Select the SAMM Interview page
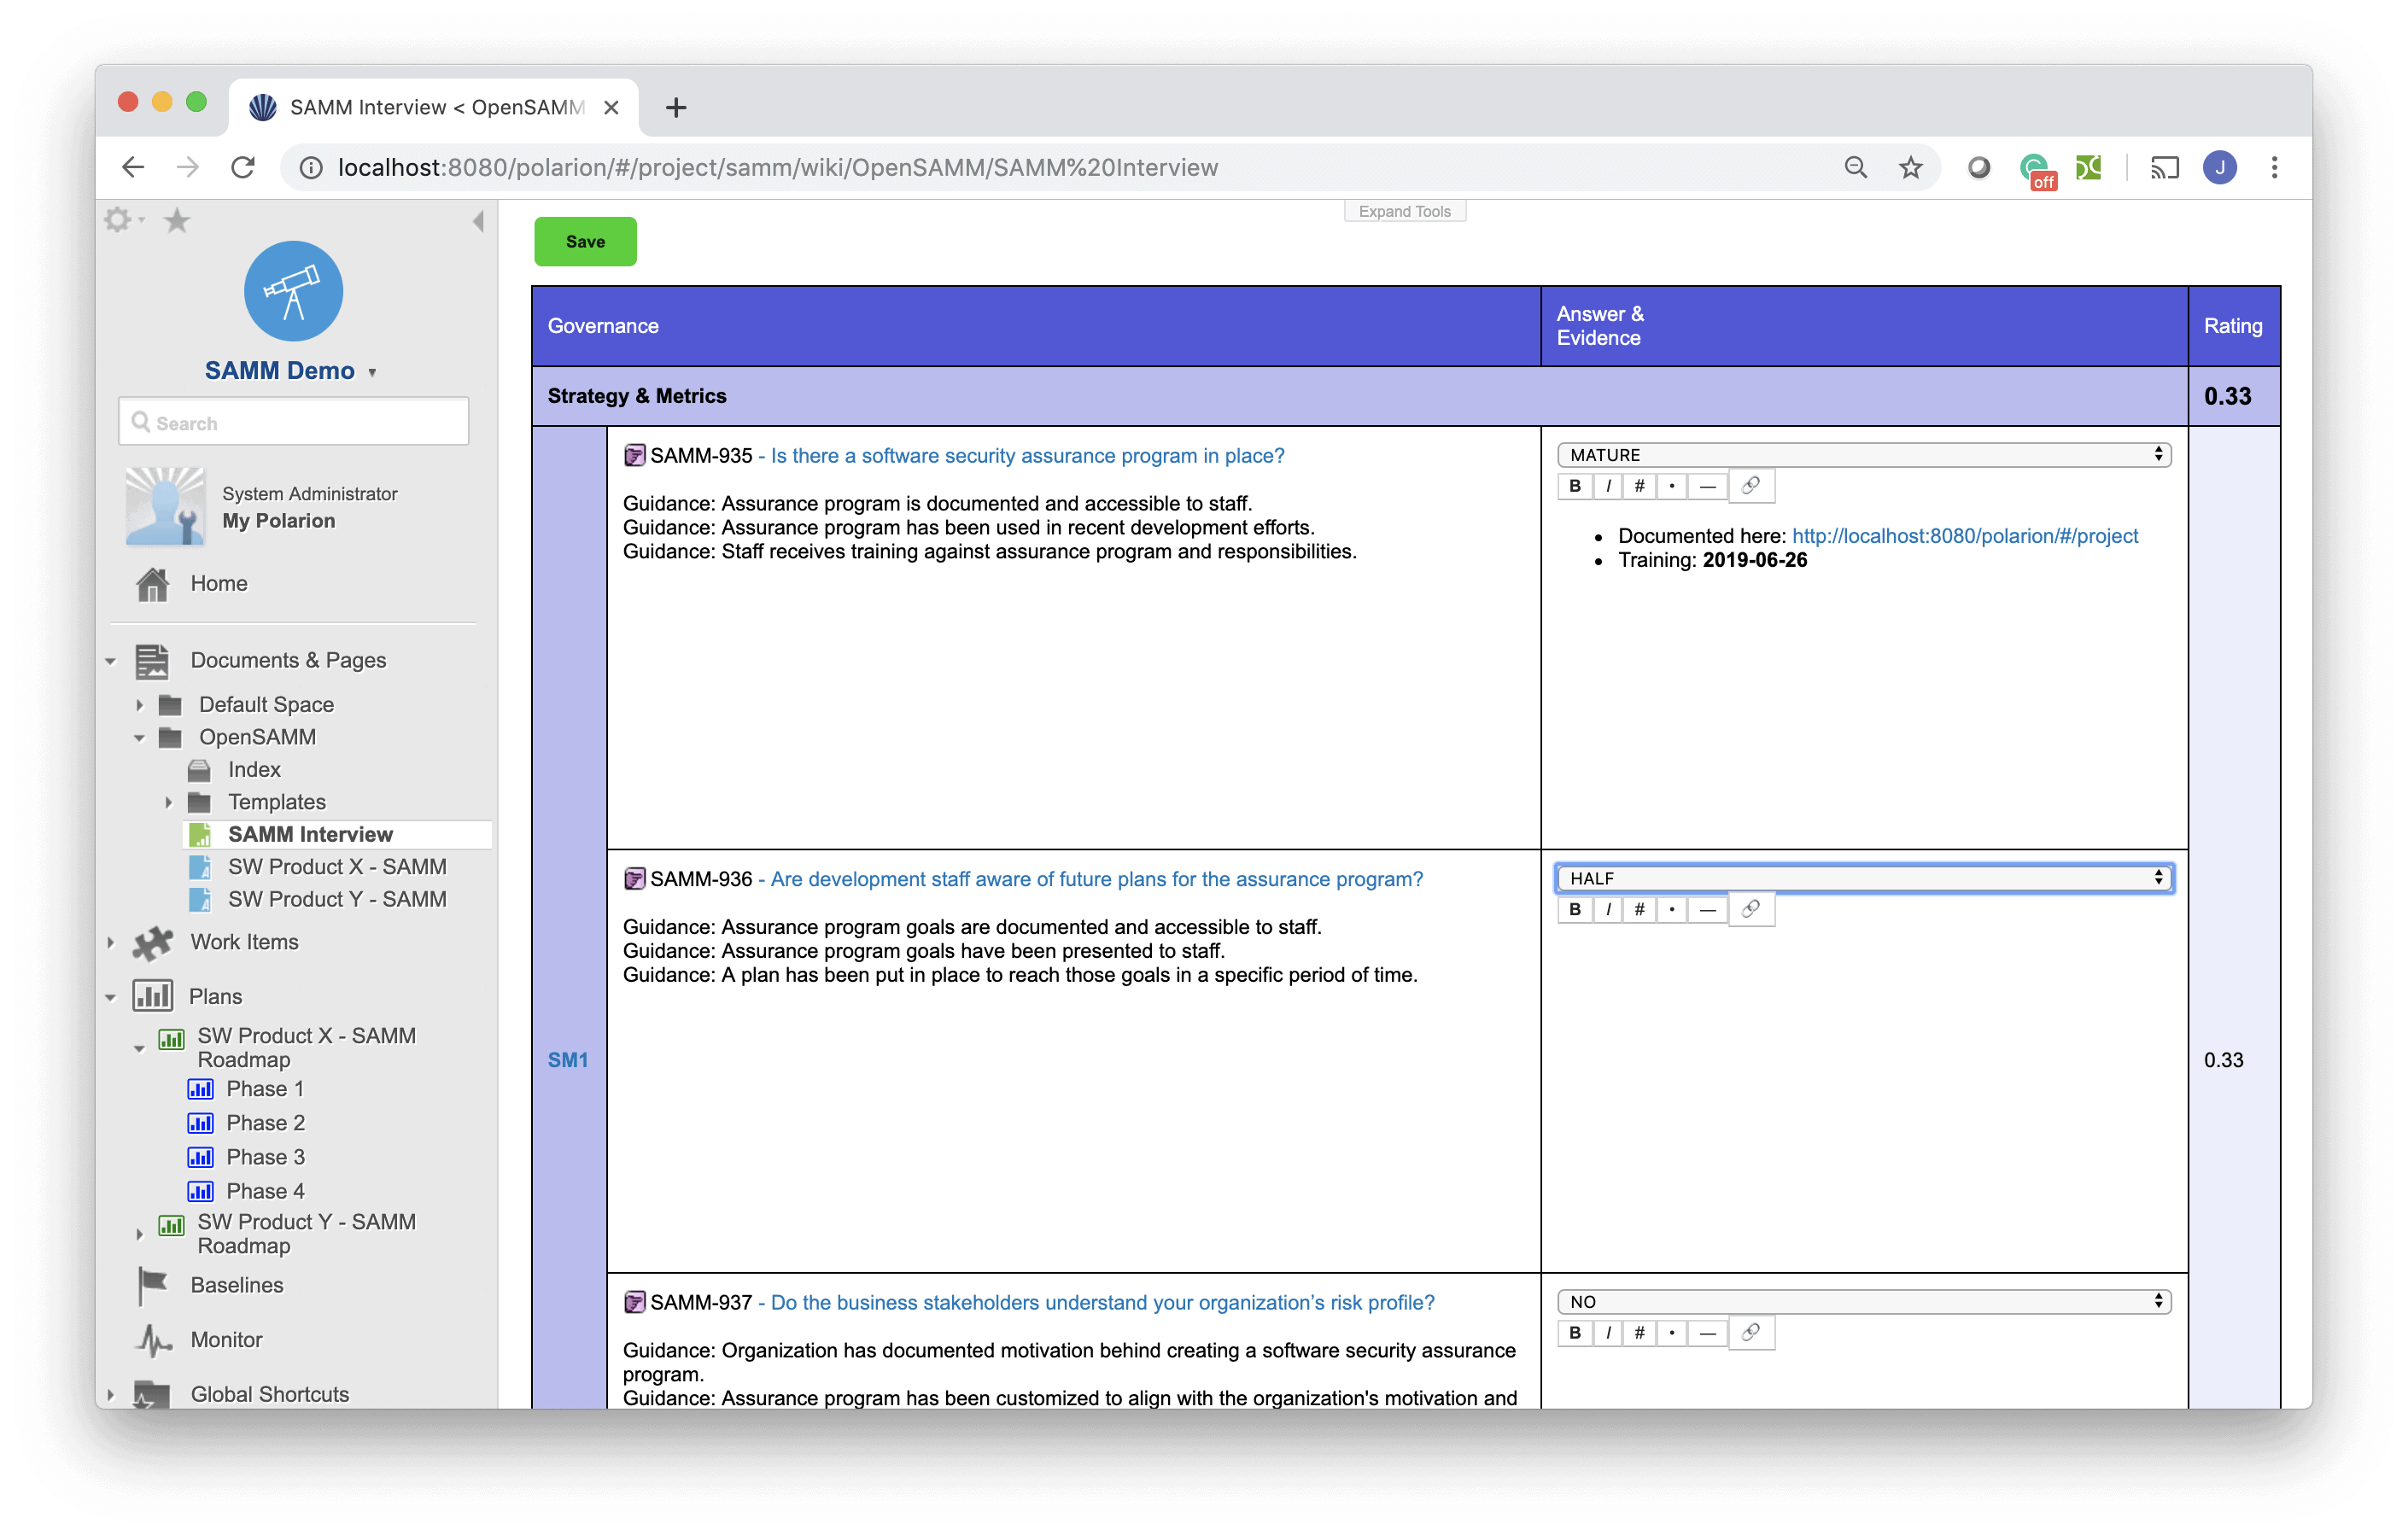Viewport: 2408px width, 1535px height. click(x=310, y=834)
